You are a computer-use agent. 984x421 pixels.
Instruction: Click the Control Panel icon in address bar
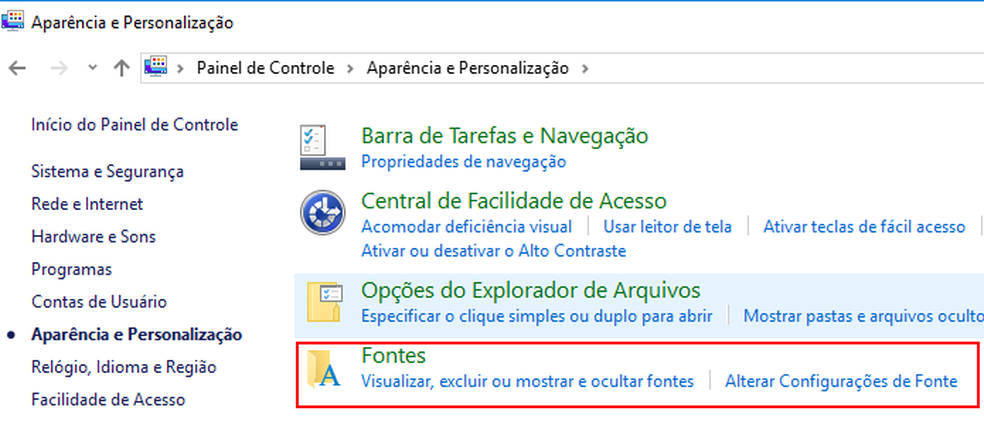pyautogui.click(x=155, y=68)
